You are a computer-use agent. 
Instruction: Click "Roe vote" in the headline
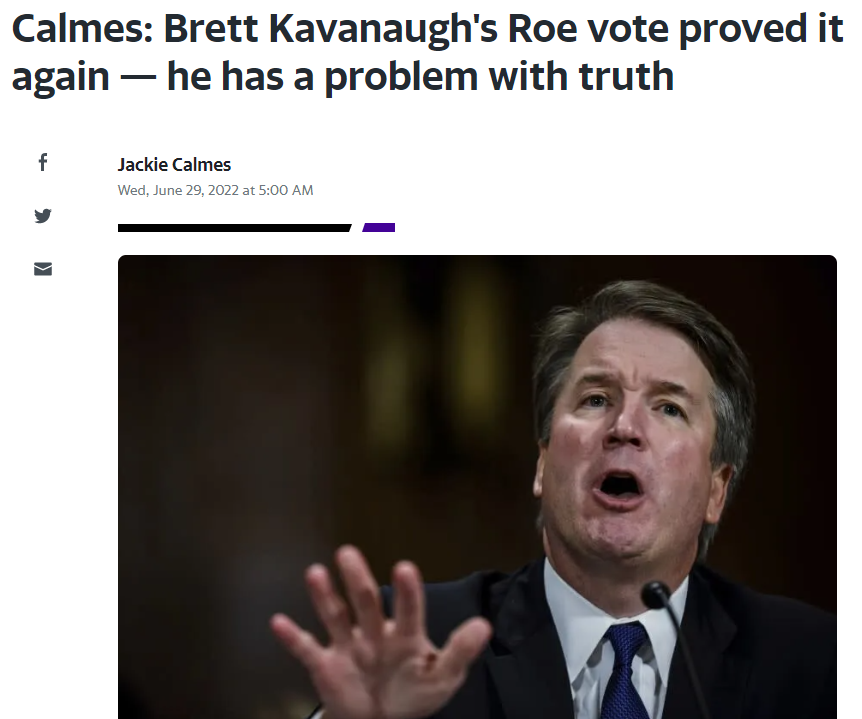pos(602,31)
